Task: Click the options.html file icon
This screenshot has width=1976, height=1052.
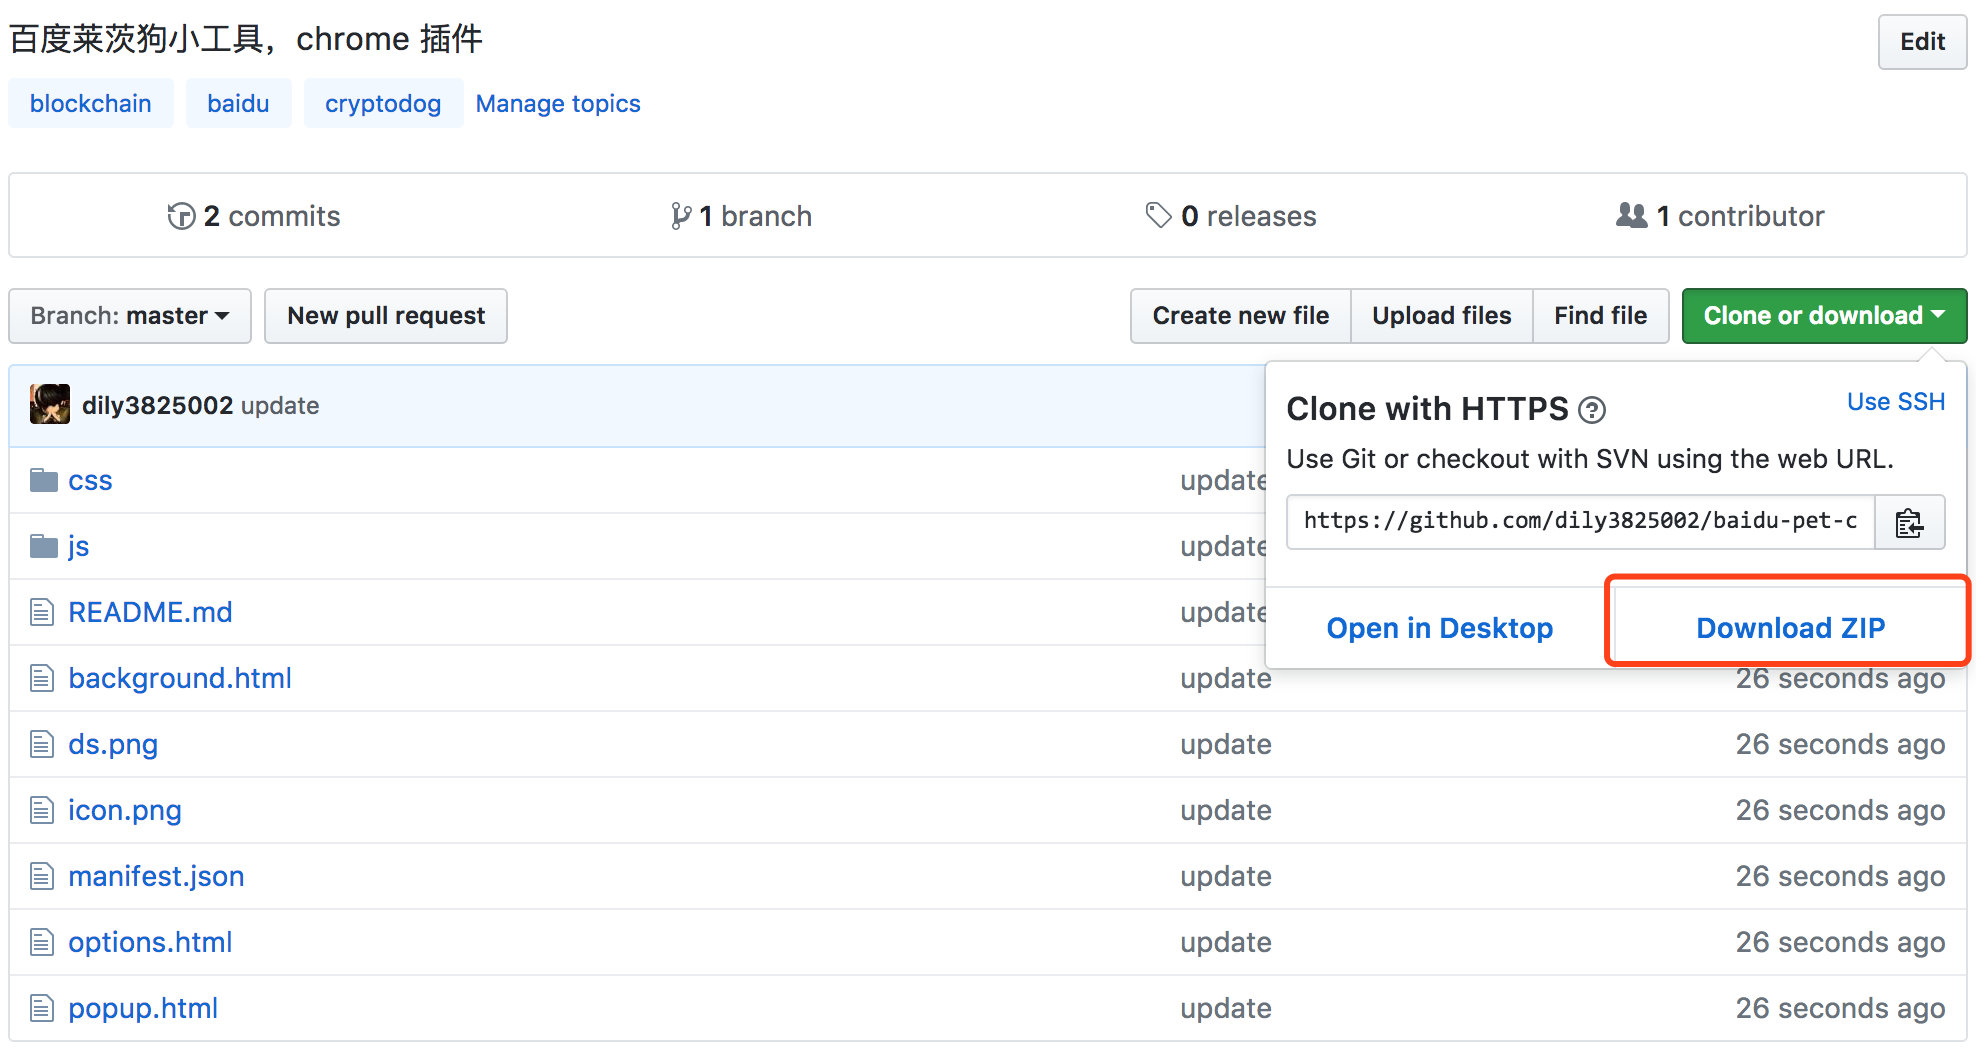Action: [x=41, y=942]
